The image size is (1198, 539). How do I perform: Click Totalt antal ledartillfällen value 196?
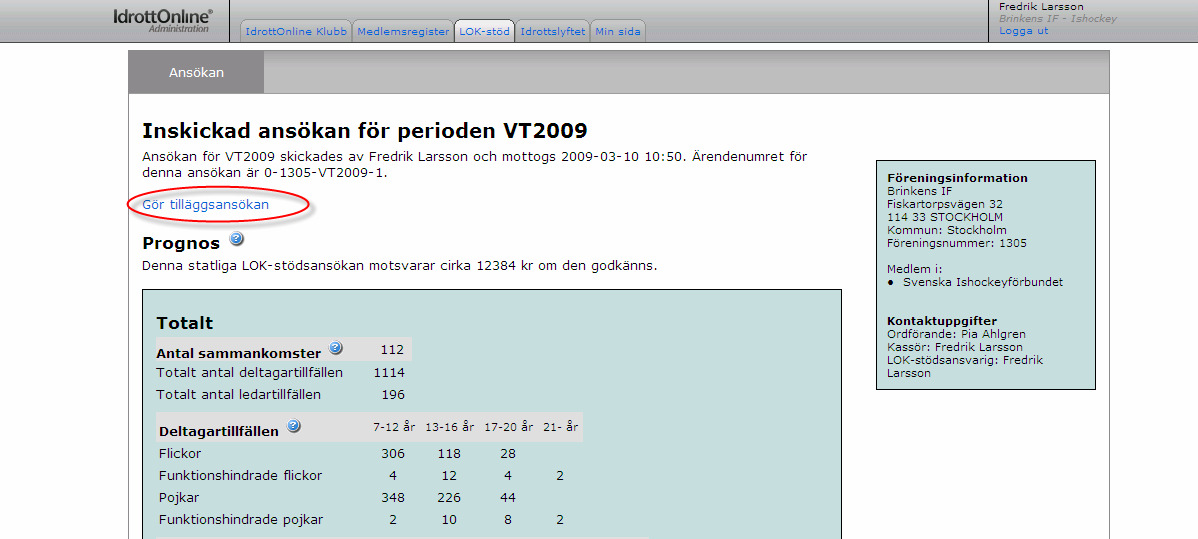[x=393, y=395]
